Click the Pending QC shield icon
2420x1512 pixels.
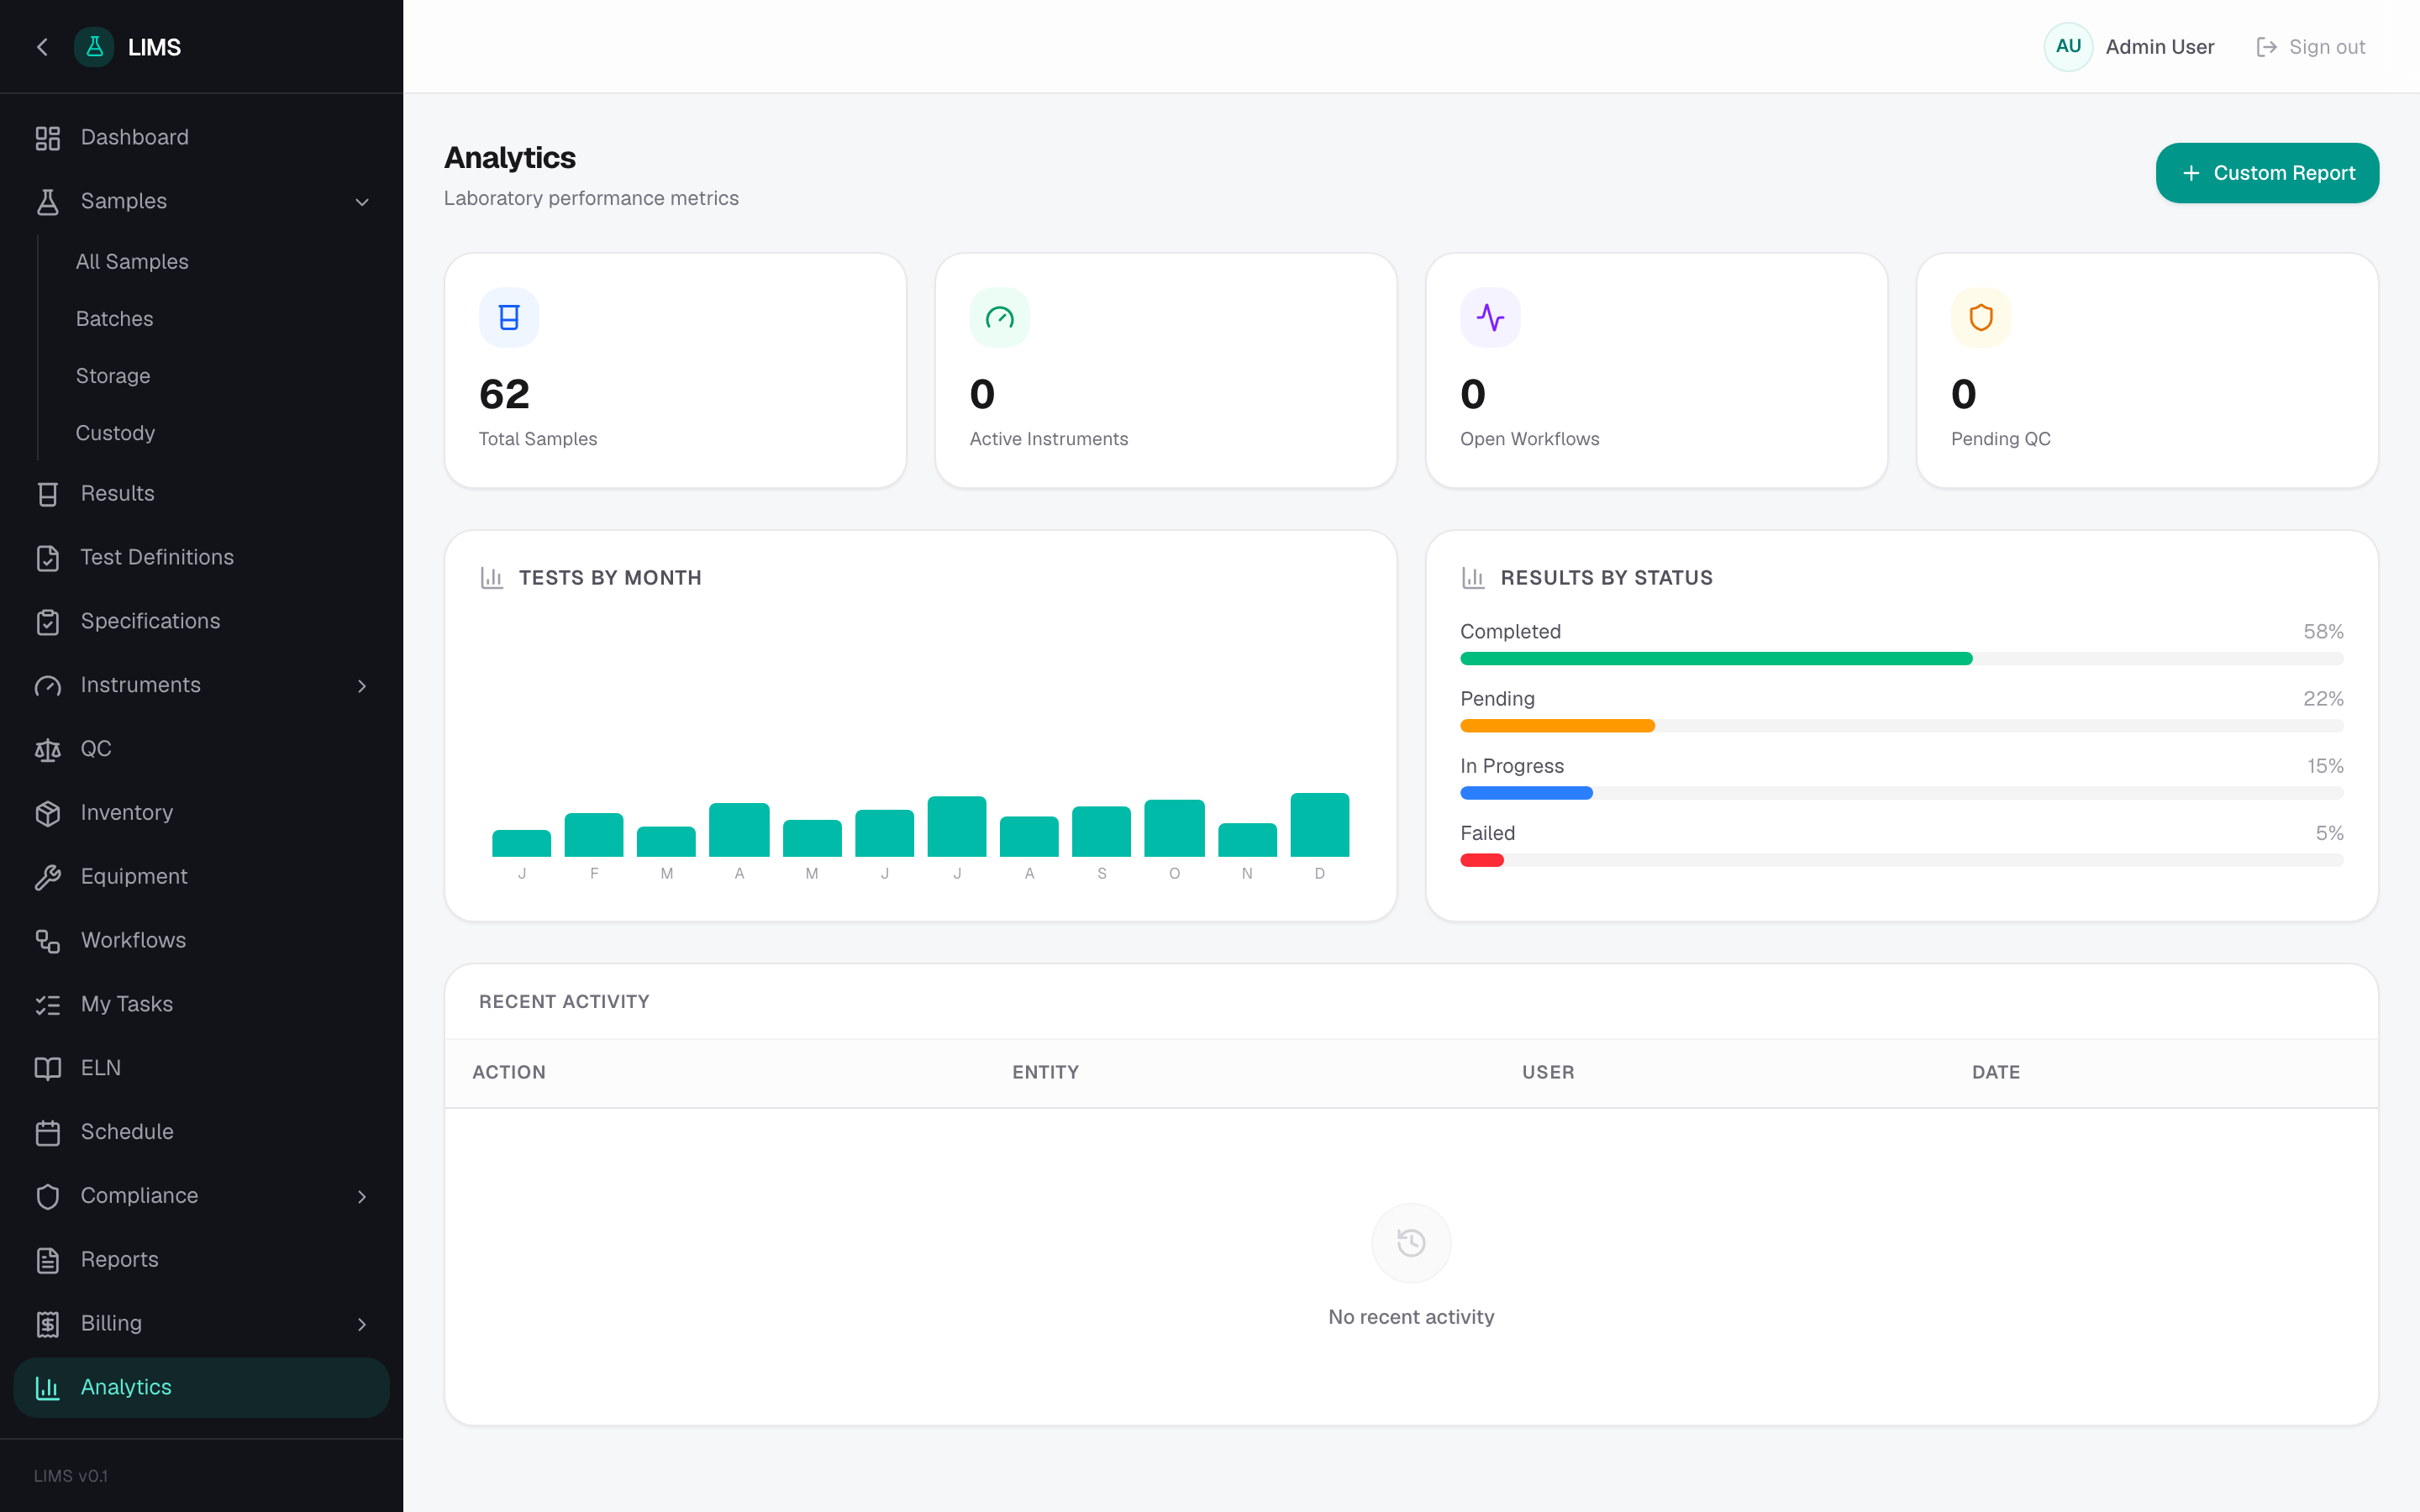point(1981,318)
